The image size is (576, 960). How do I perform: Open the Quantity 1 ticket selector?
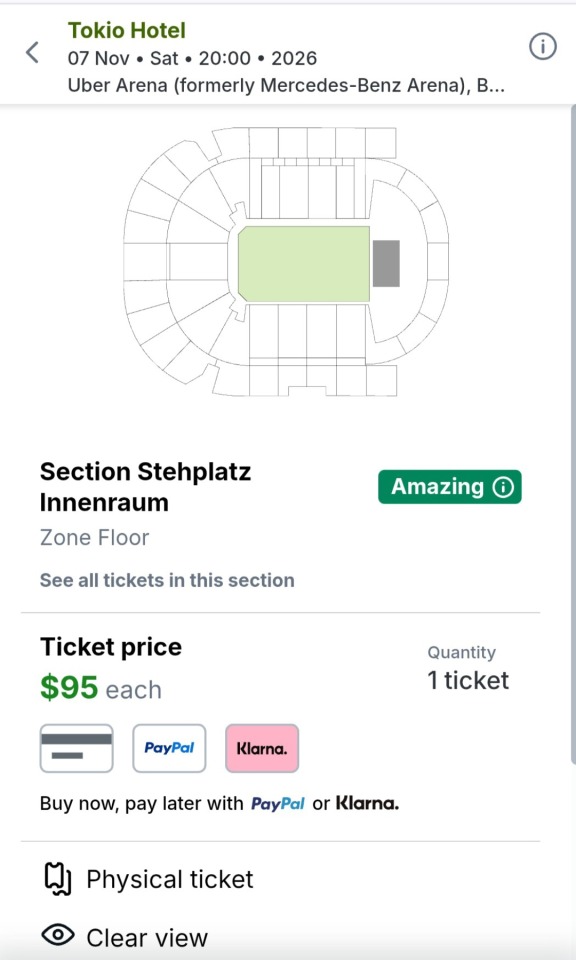point(468,669)
